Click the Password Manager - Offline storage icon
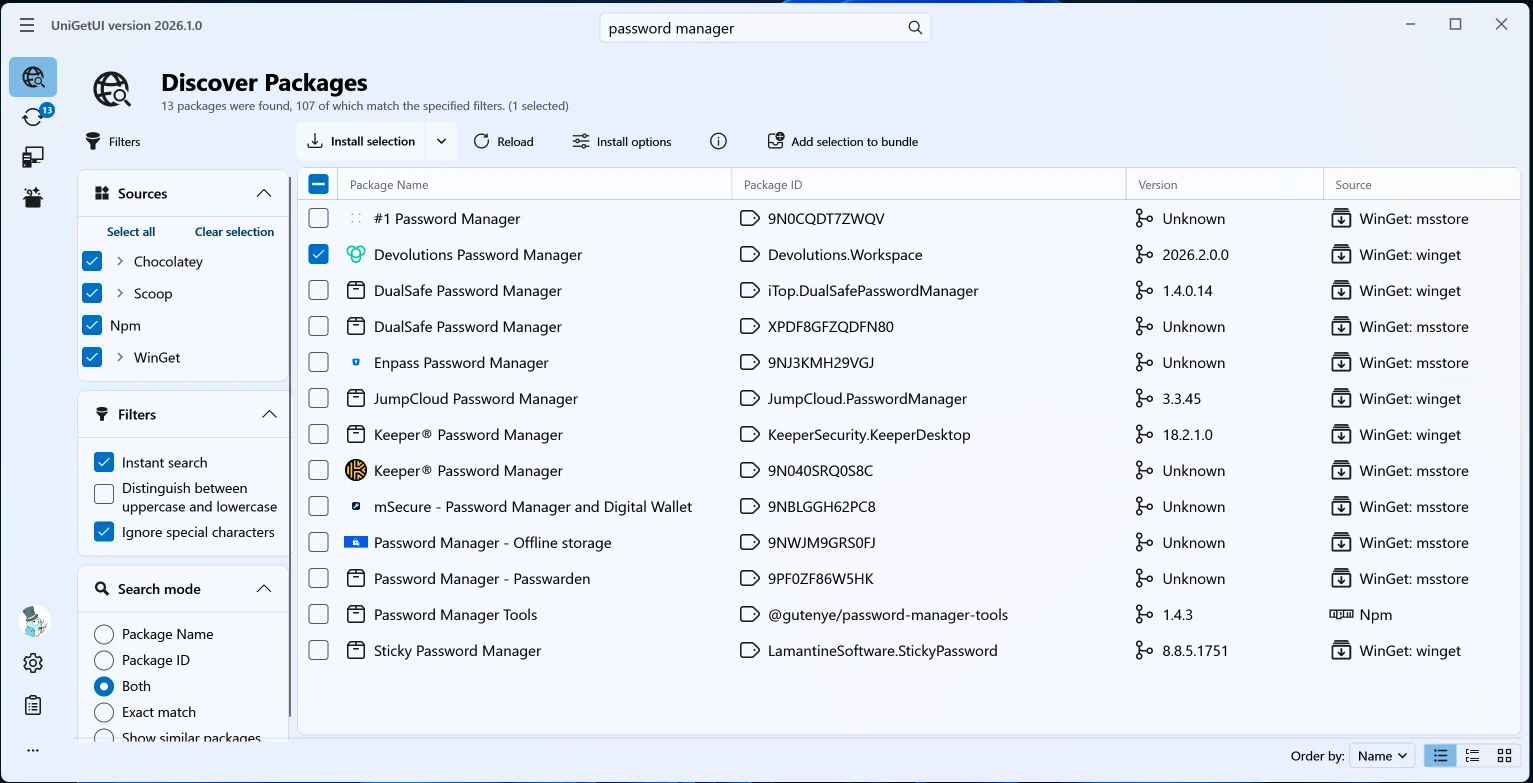The image size is (1533, 783). pos(355,543)
